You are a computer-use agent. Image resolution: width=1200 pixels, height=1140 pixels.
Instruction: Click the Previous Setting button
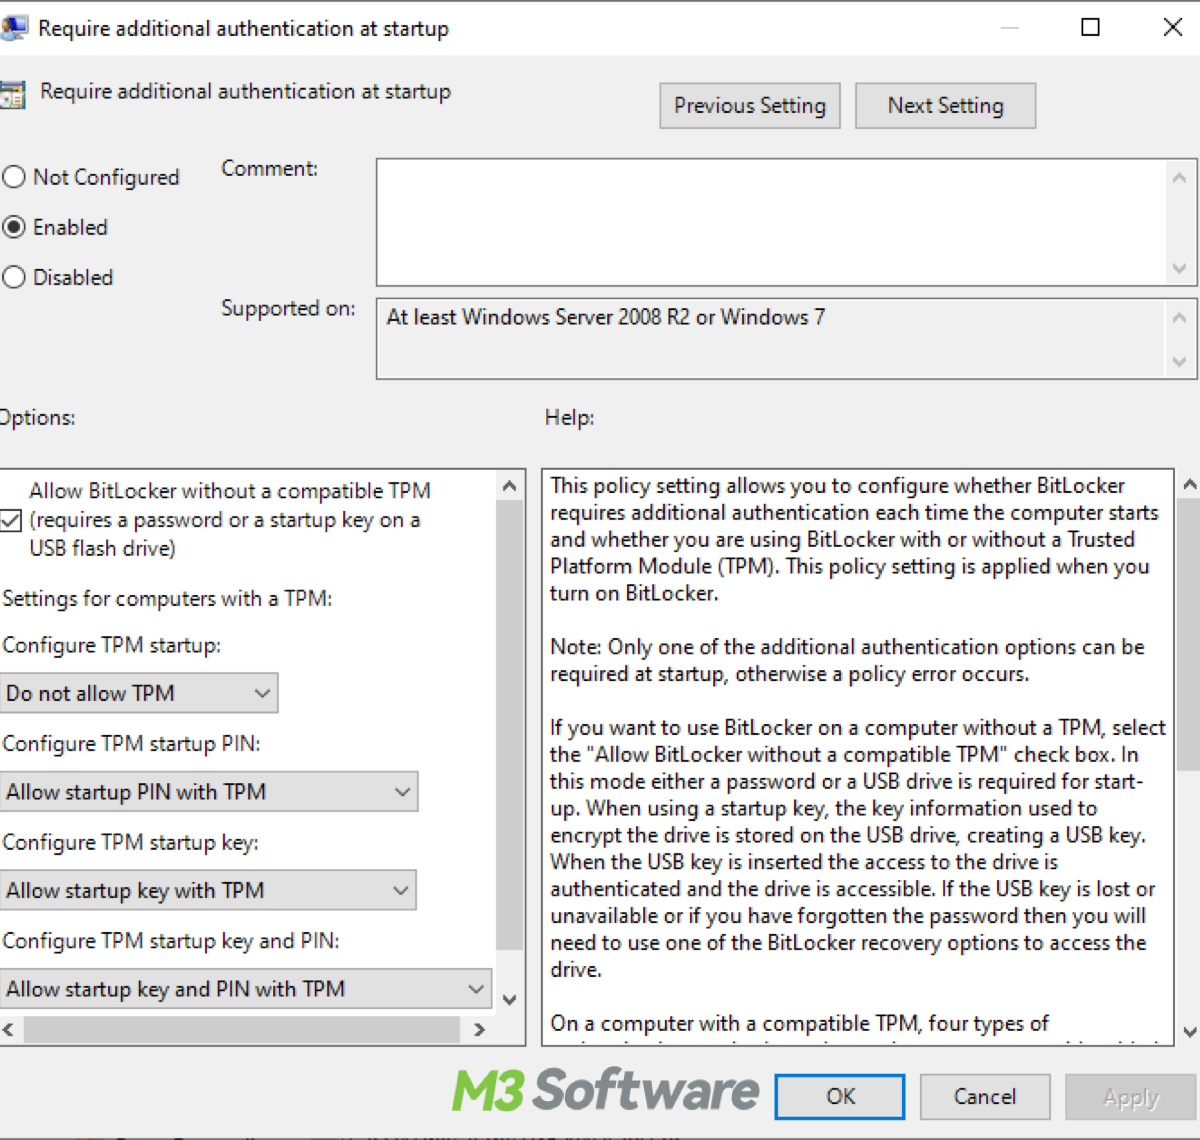pyautogui.click(x=749, y=106)
